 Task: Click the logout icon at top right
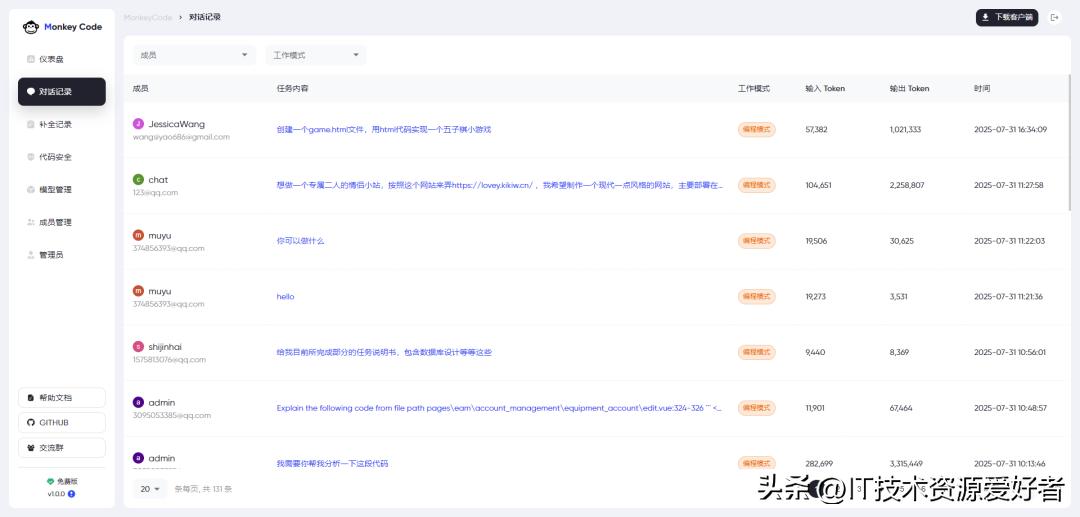pos(1055,17)
